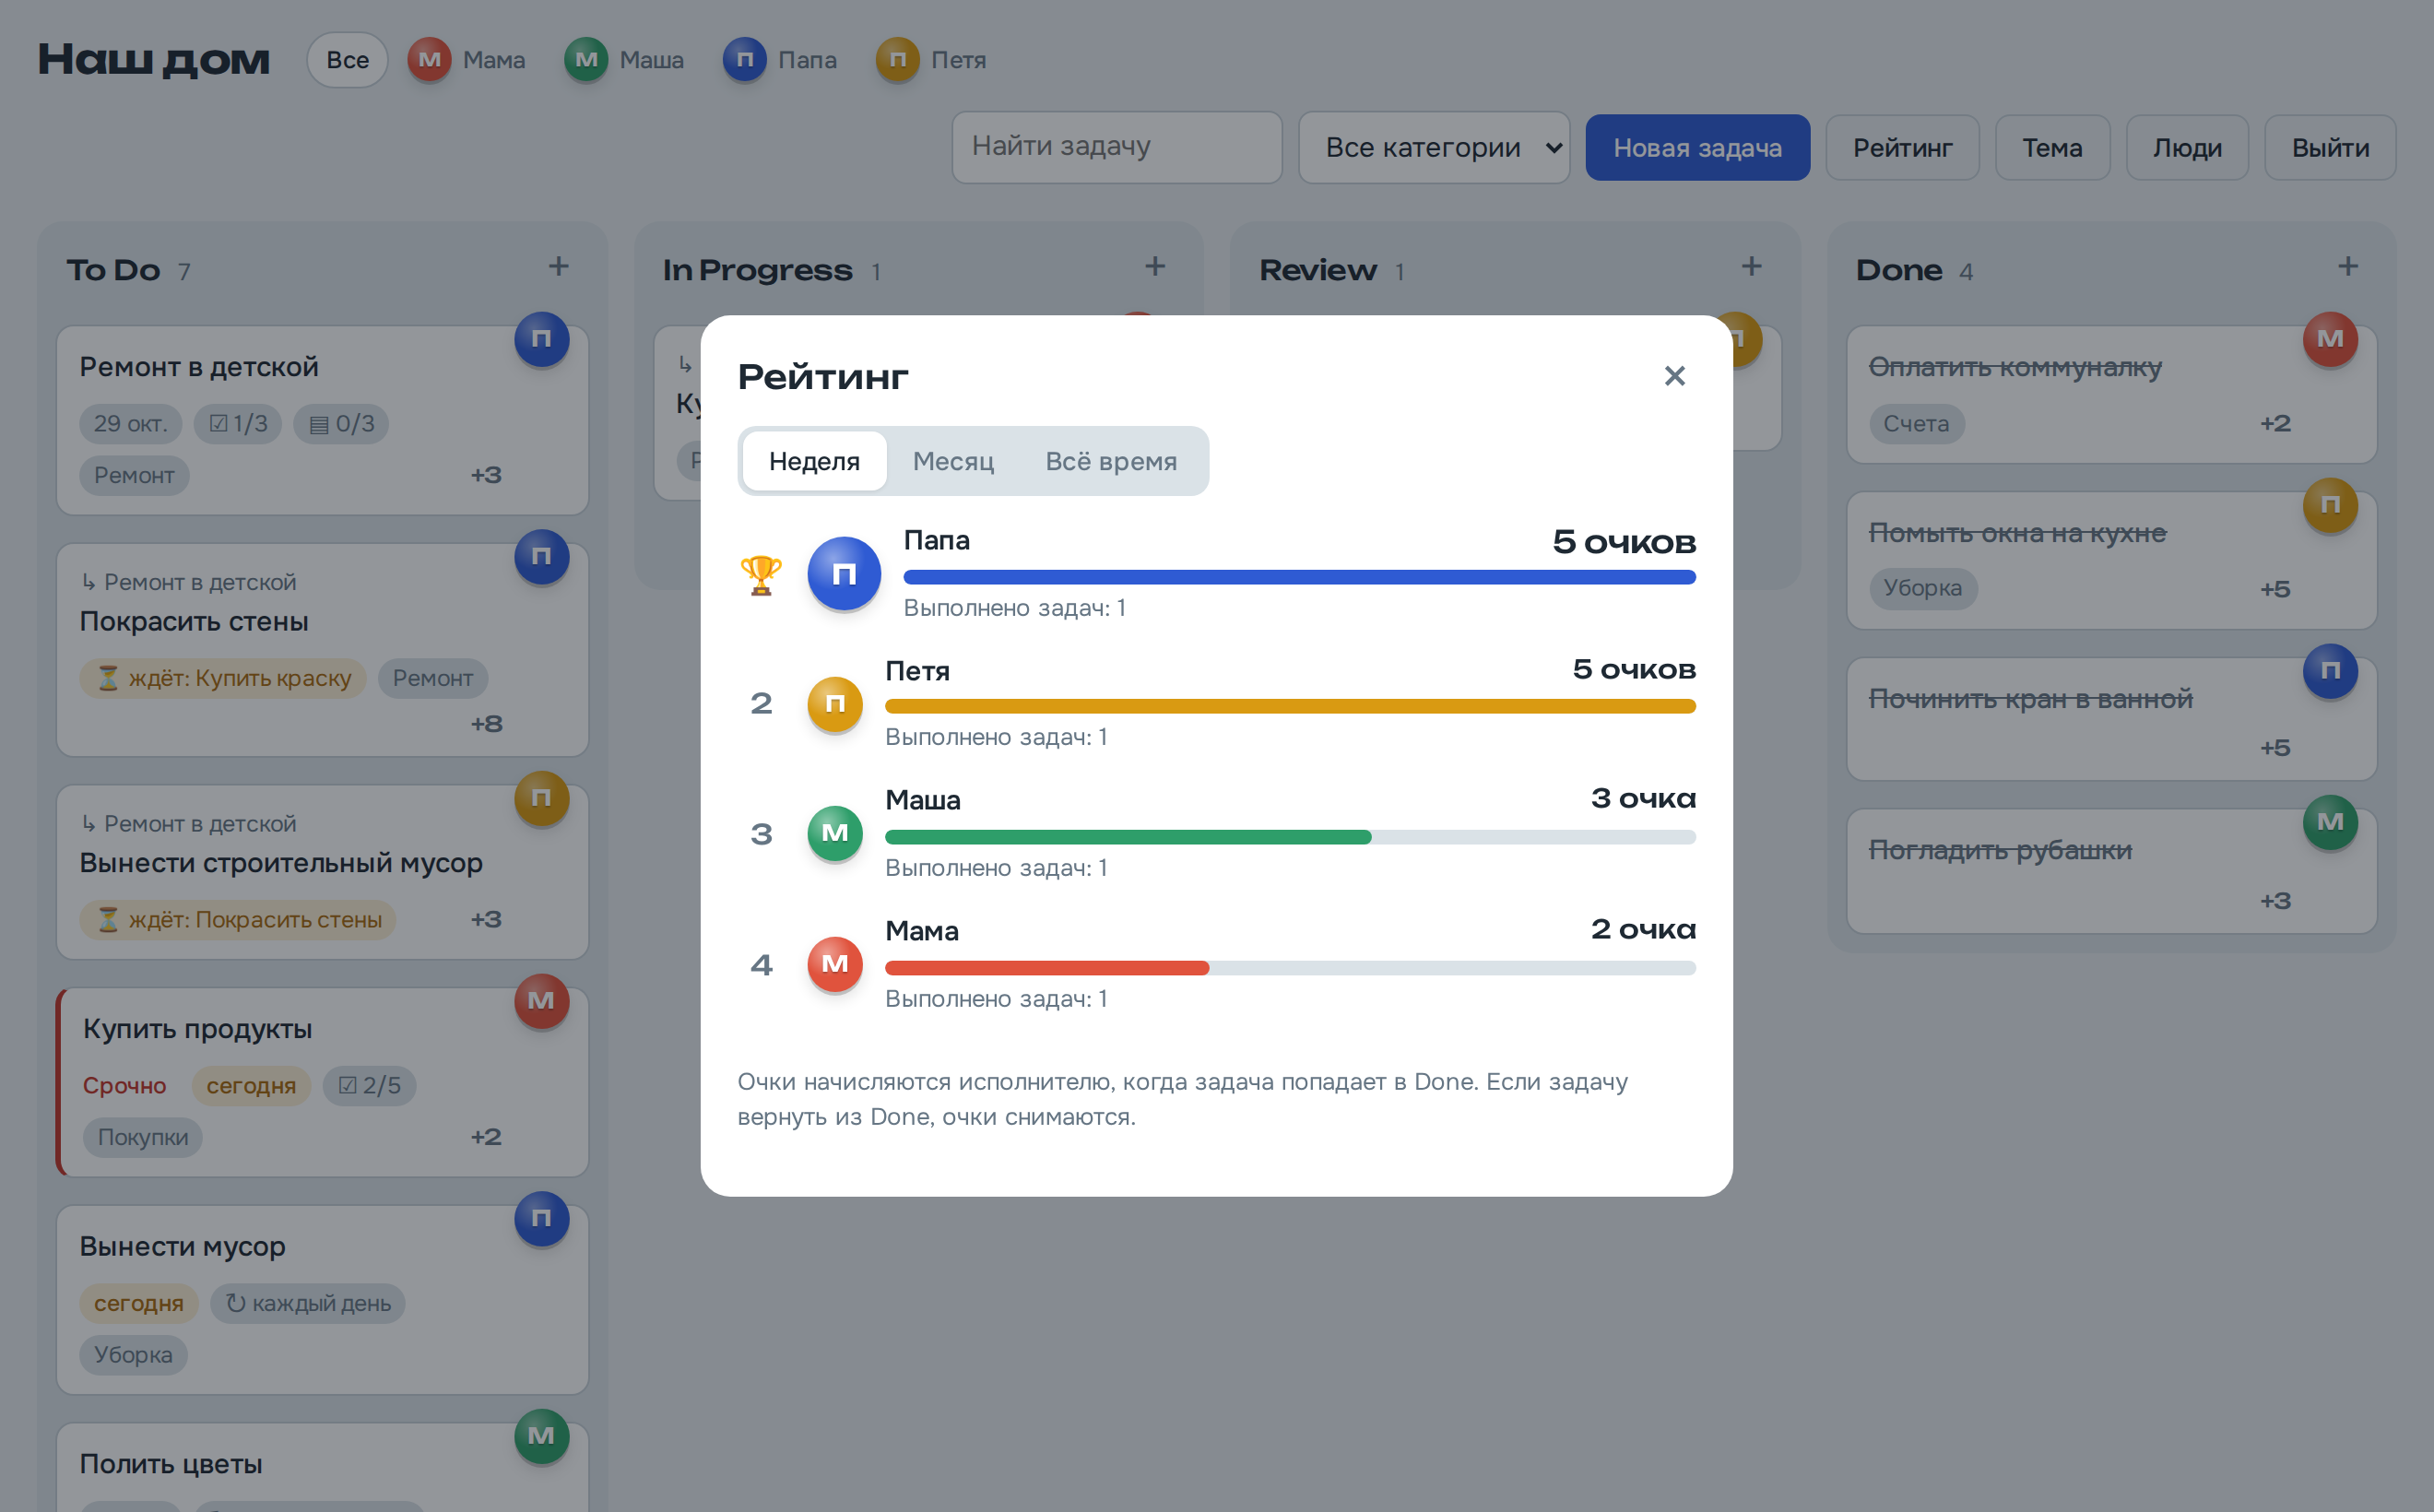2434x1512 pixels.
Task: Click Петя's yellow avatar in the rating list
Action: click(x=835, y=704)
